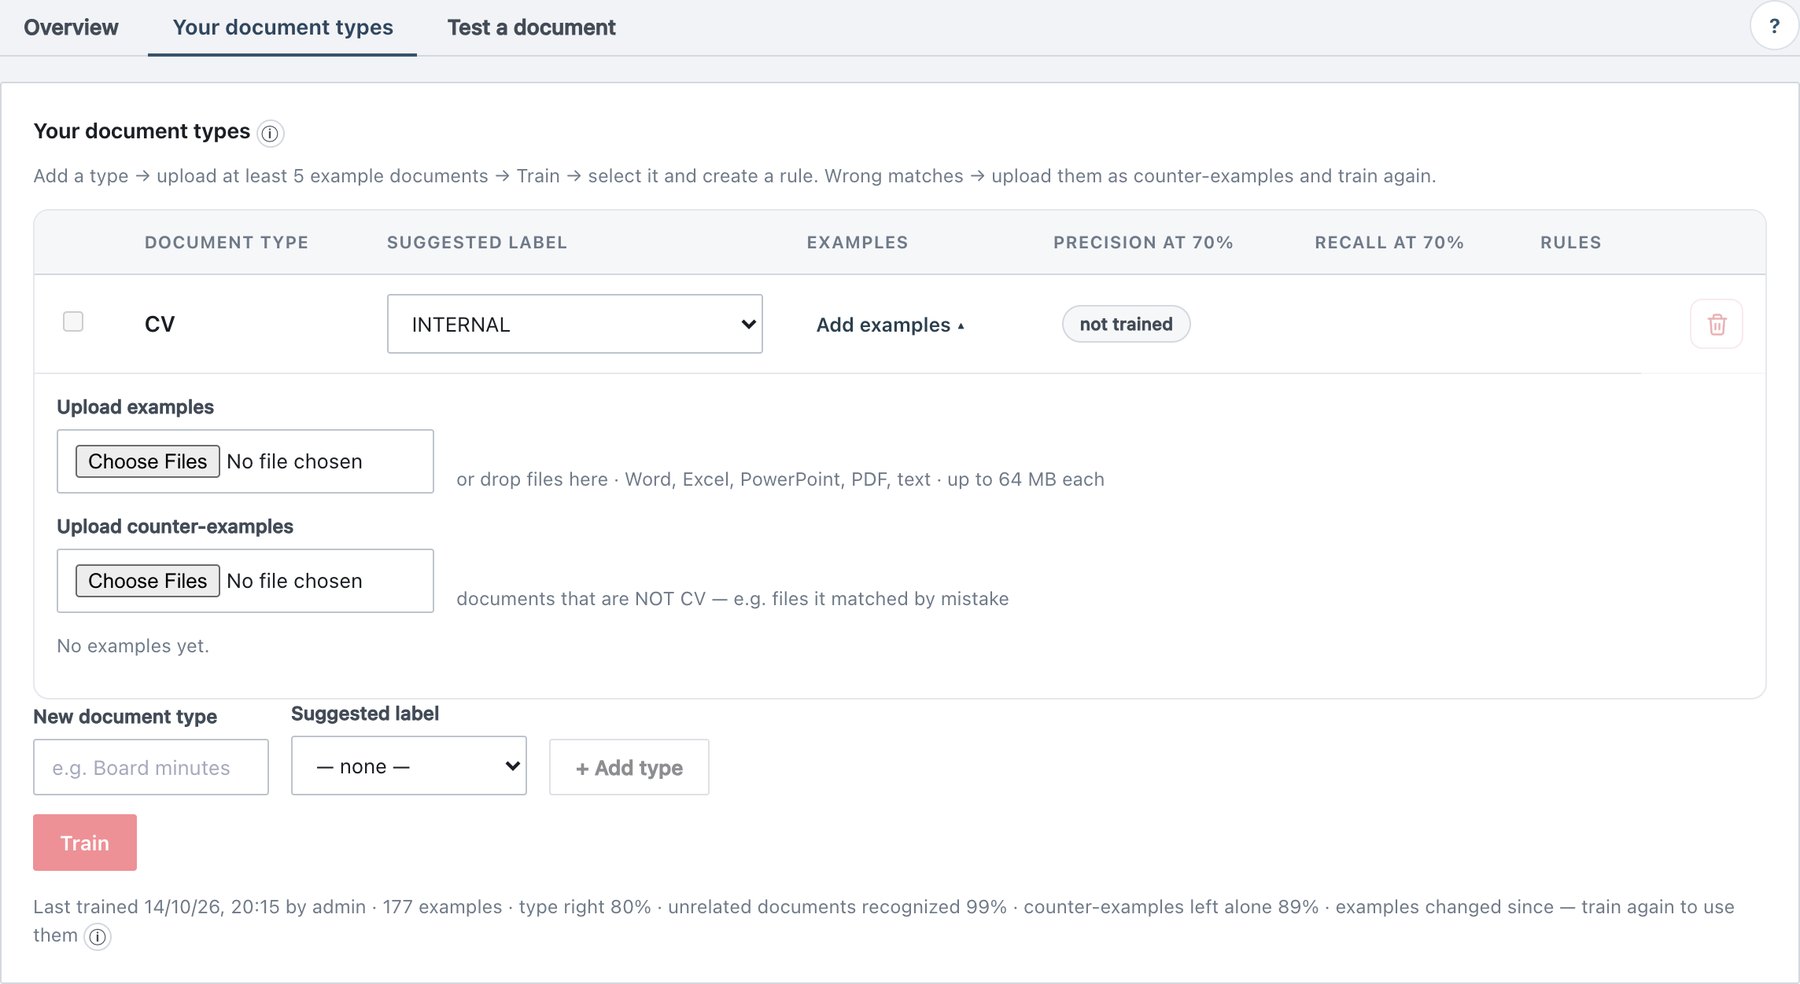
Task: Click the 'or drop files here' hint text
Action: pos(780,479)
